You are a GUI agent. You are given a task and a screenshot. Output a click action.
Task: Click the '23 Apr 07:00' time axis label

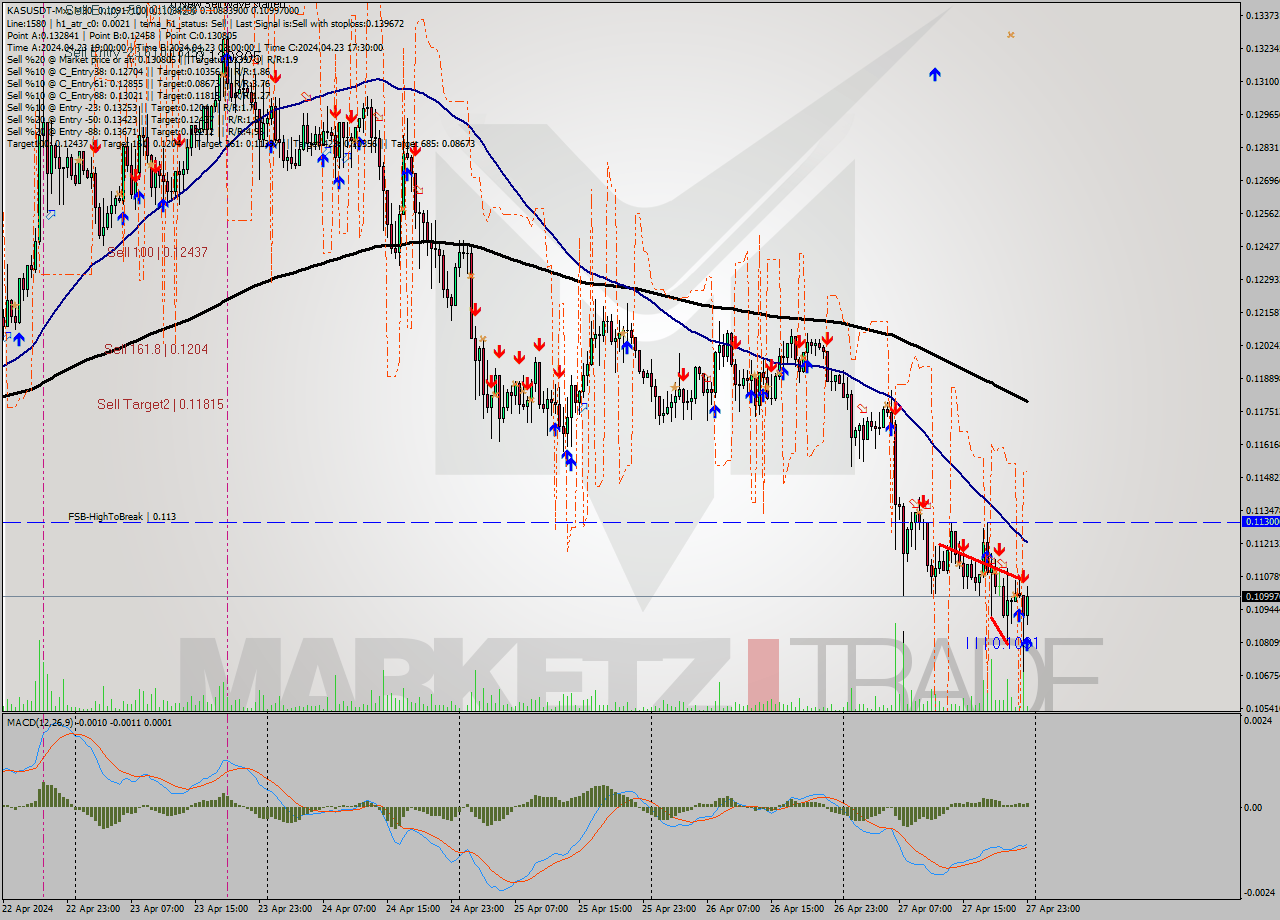pos(157,909)
